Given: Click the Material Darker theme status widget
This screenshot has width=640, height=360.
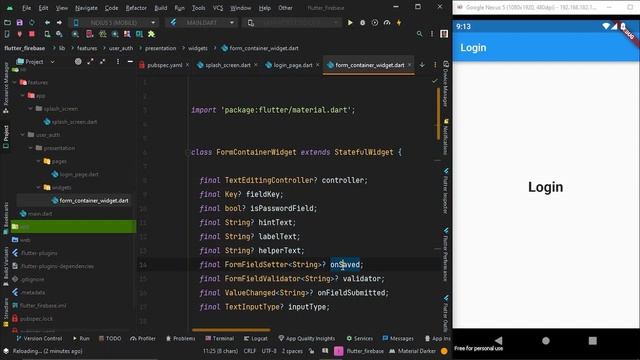Looking at the screenshot, I should [x=412, y=351].
